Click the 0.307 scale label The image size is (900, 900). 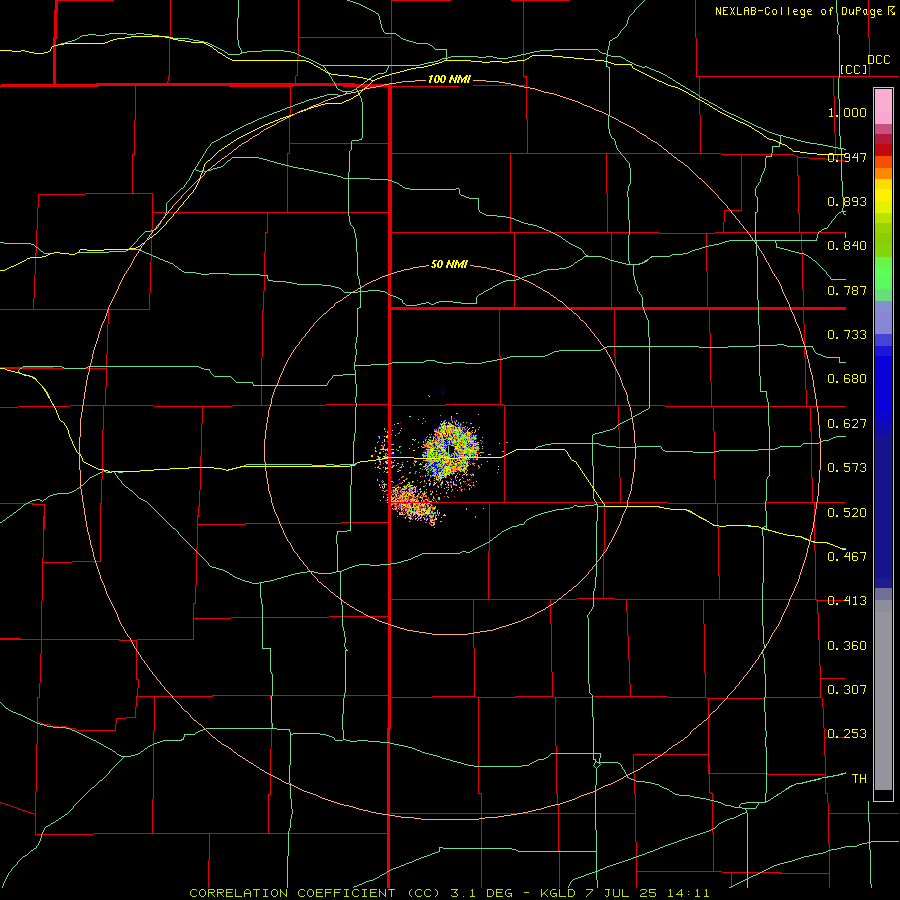point(847,689)
